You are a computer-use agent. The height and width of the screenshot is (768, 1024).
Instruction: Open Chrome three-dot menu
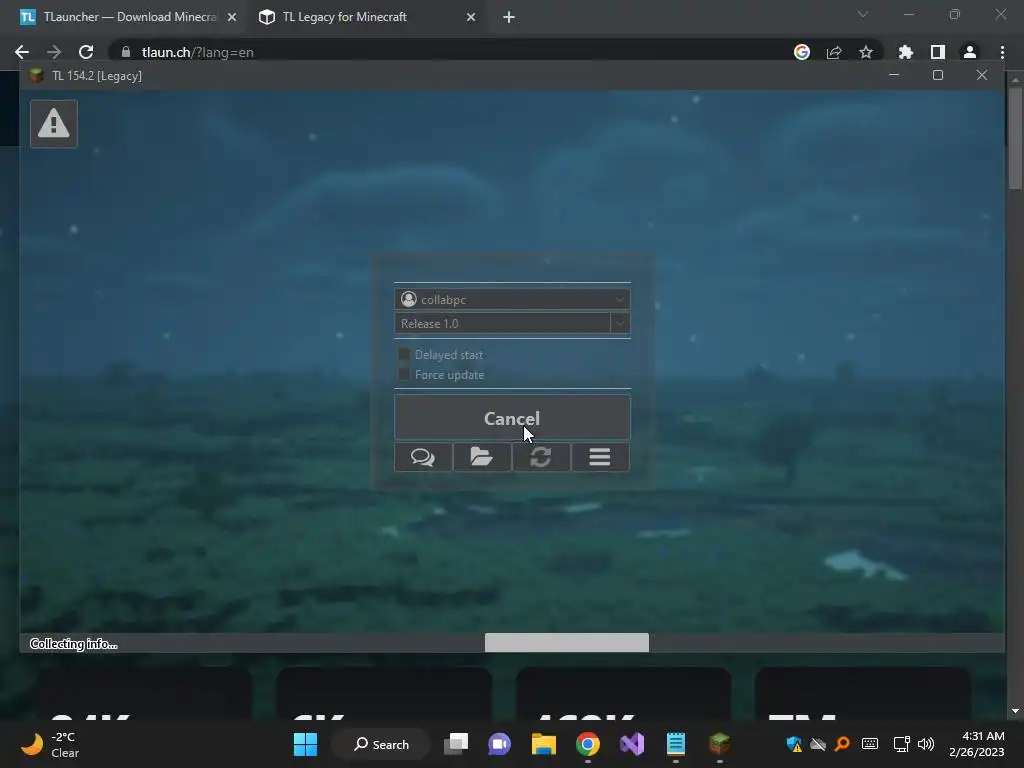[1002, 52]
